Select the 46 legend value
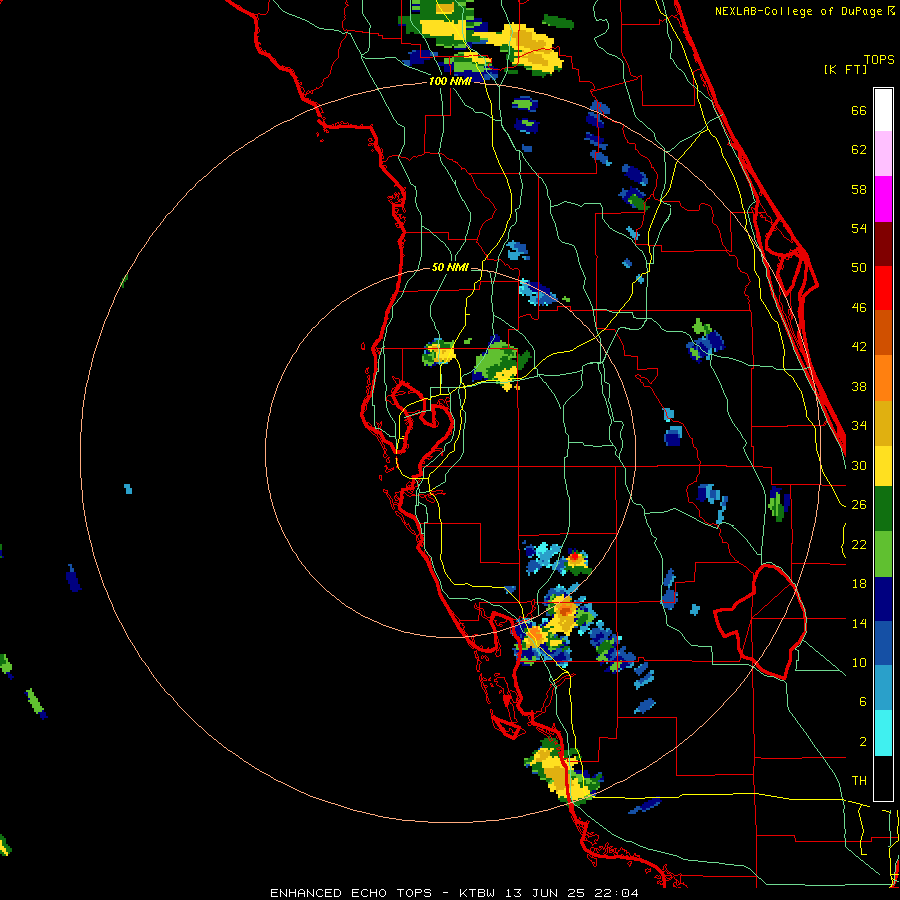900x900 pixels. coord(859,308)
